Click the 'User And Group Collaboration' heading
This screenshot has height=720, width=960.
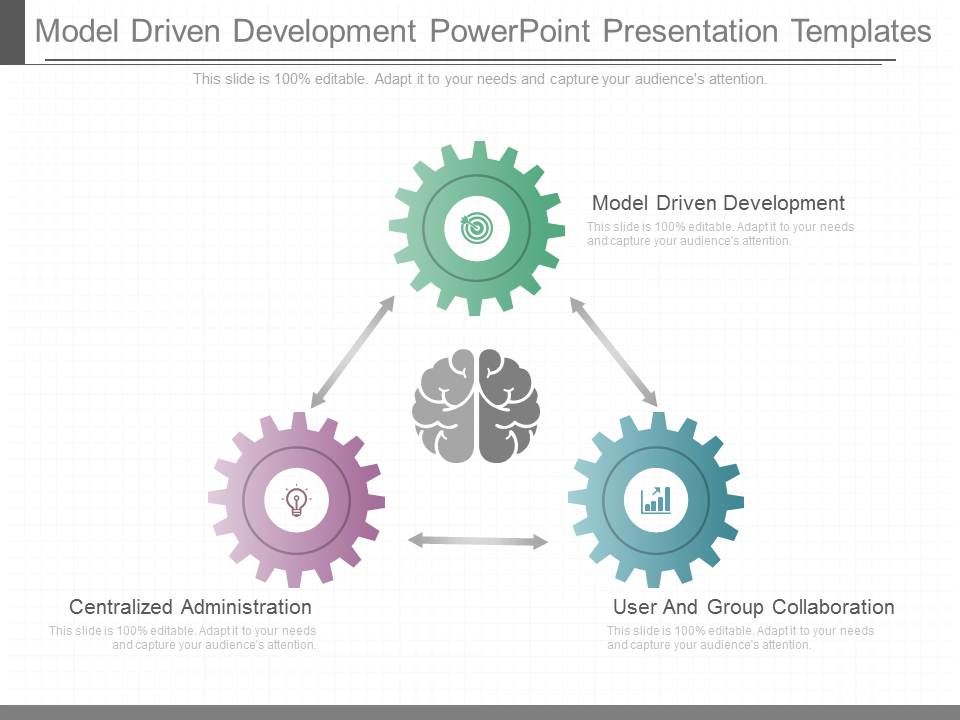(x=754, y=607)
